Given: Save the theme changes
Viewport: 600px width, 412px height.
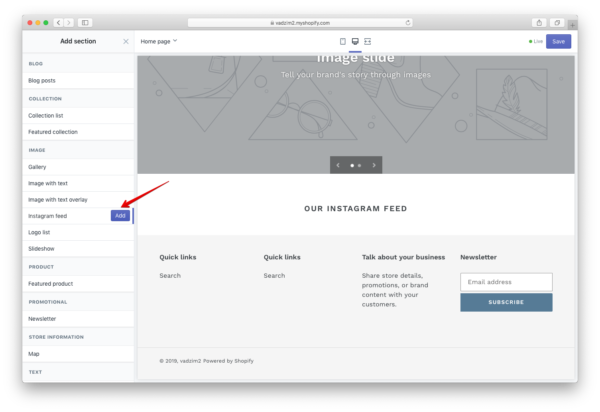Looking at the screenshot, I should [558, 41].
